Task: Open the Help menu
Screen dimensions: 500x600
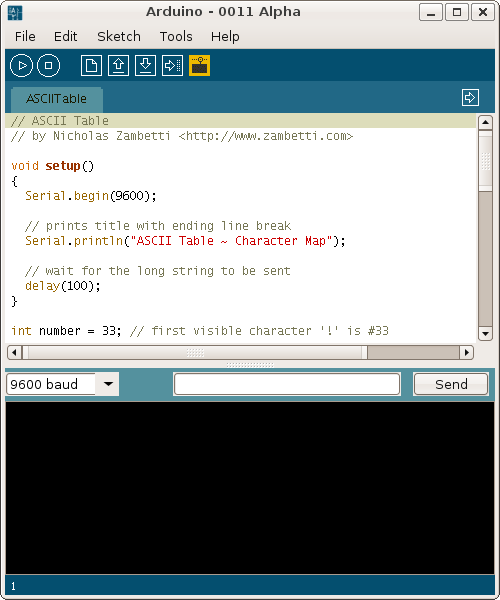Action: coord(225,36)
